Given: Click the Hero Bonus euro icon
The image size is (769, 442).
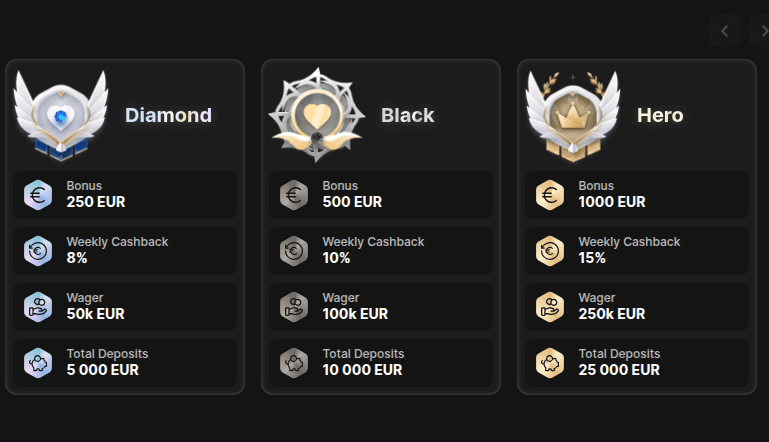Looking at the screenshot, I should pyautogui.click(x=549, y=194).
